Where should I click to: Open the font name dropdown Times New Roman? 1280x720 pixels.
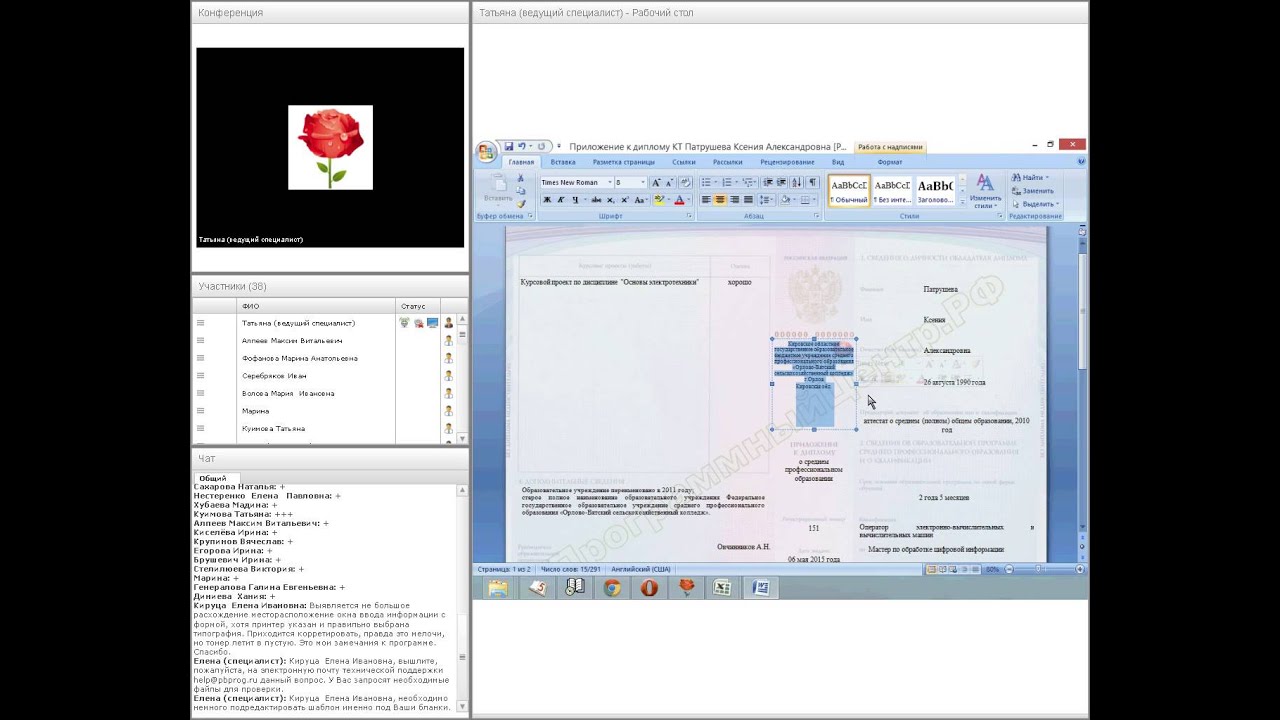point(608,183)
